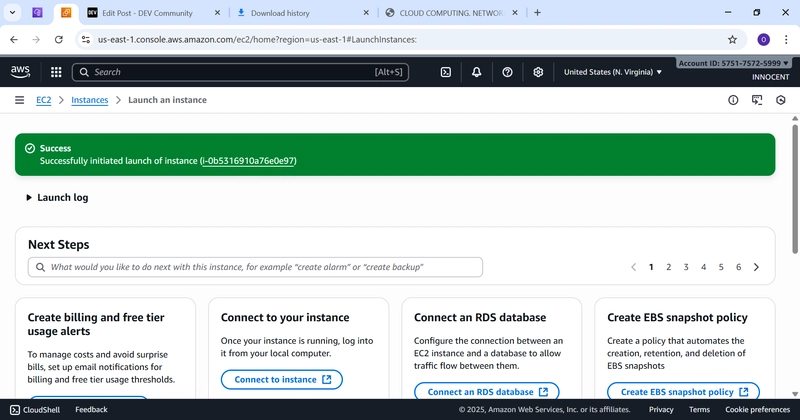Go to Next Steps page 5

coord(721,267)
